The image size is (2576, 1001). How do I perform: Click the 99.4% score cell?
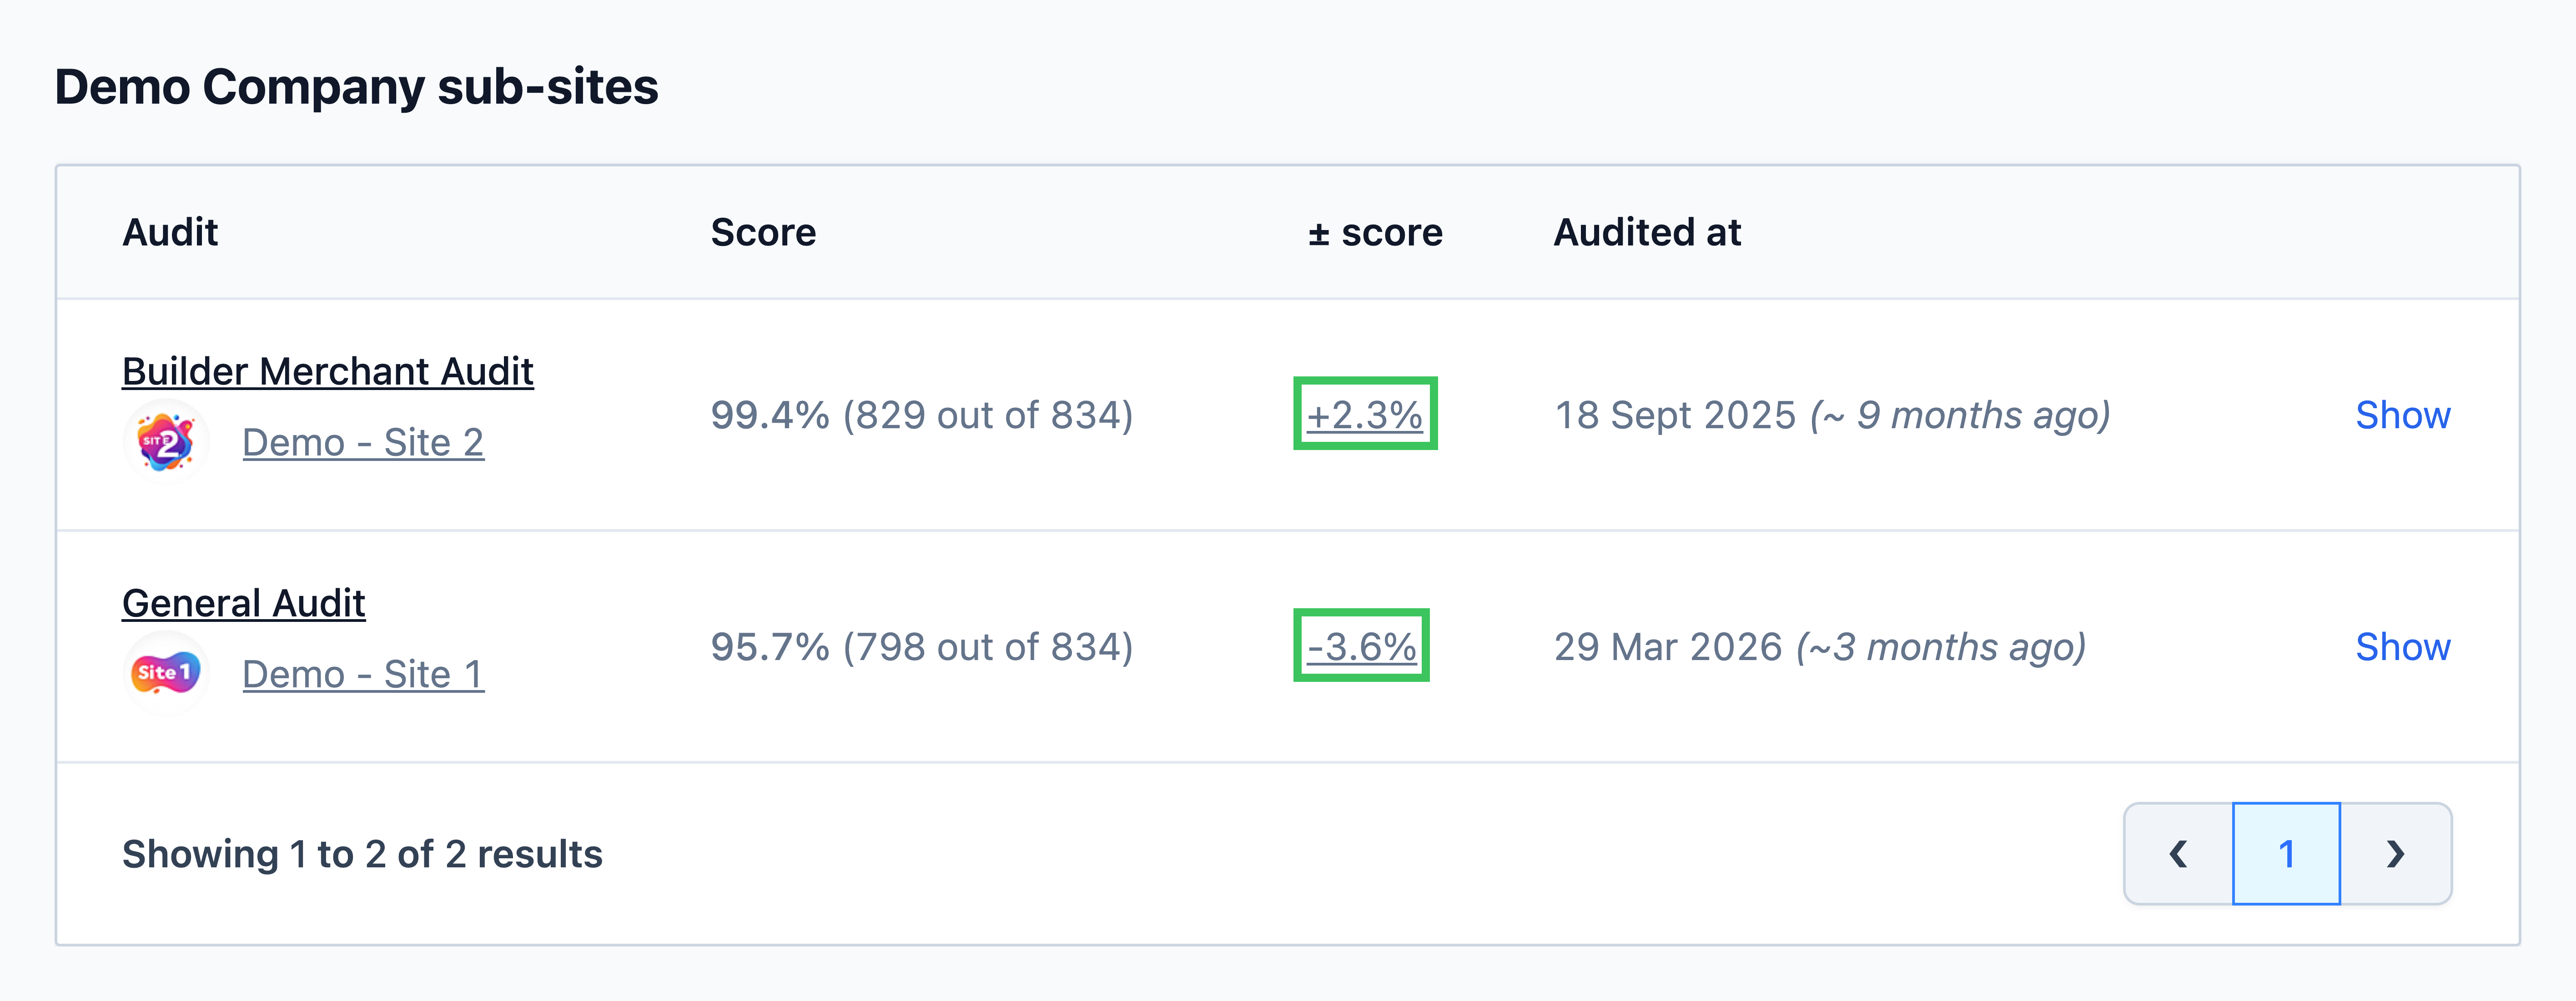[922, 414]
